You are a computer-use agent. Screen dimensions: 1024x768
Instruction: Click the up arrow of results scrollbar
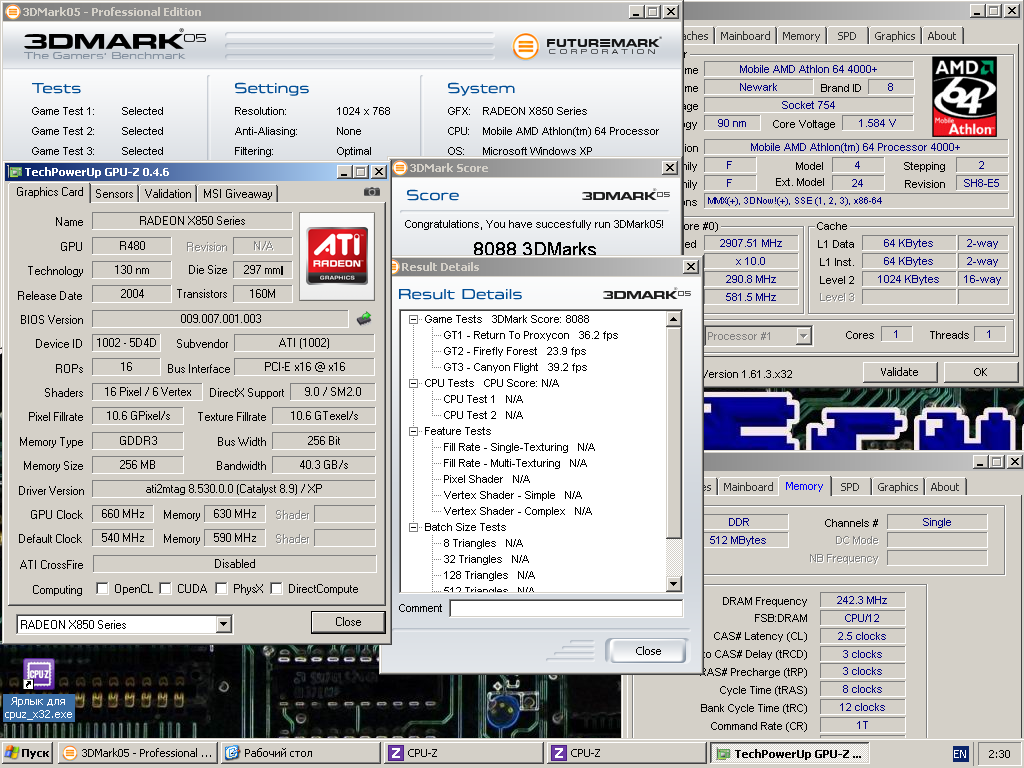tap(673, 319)
